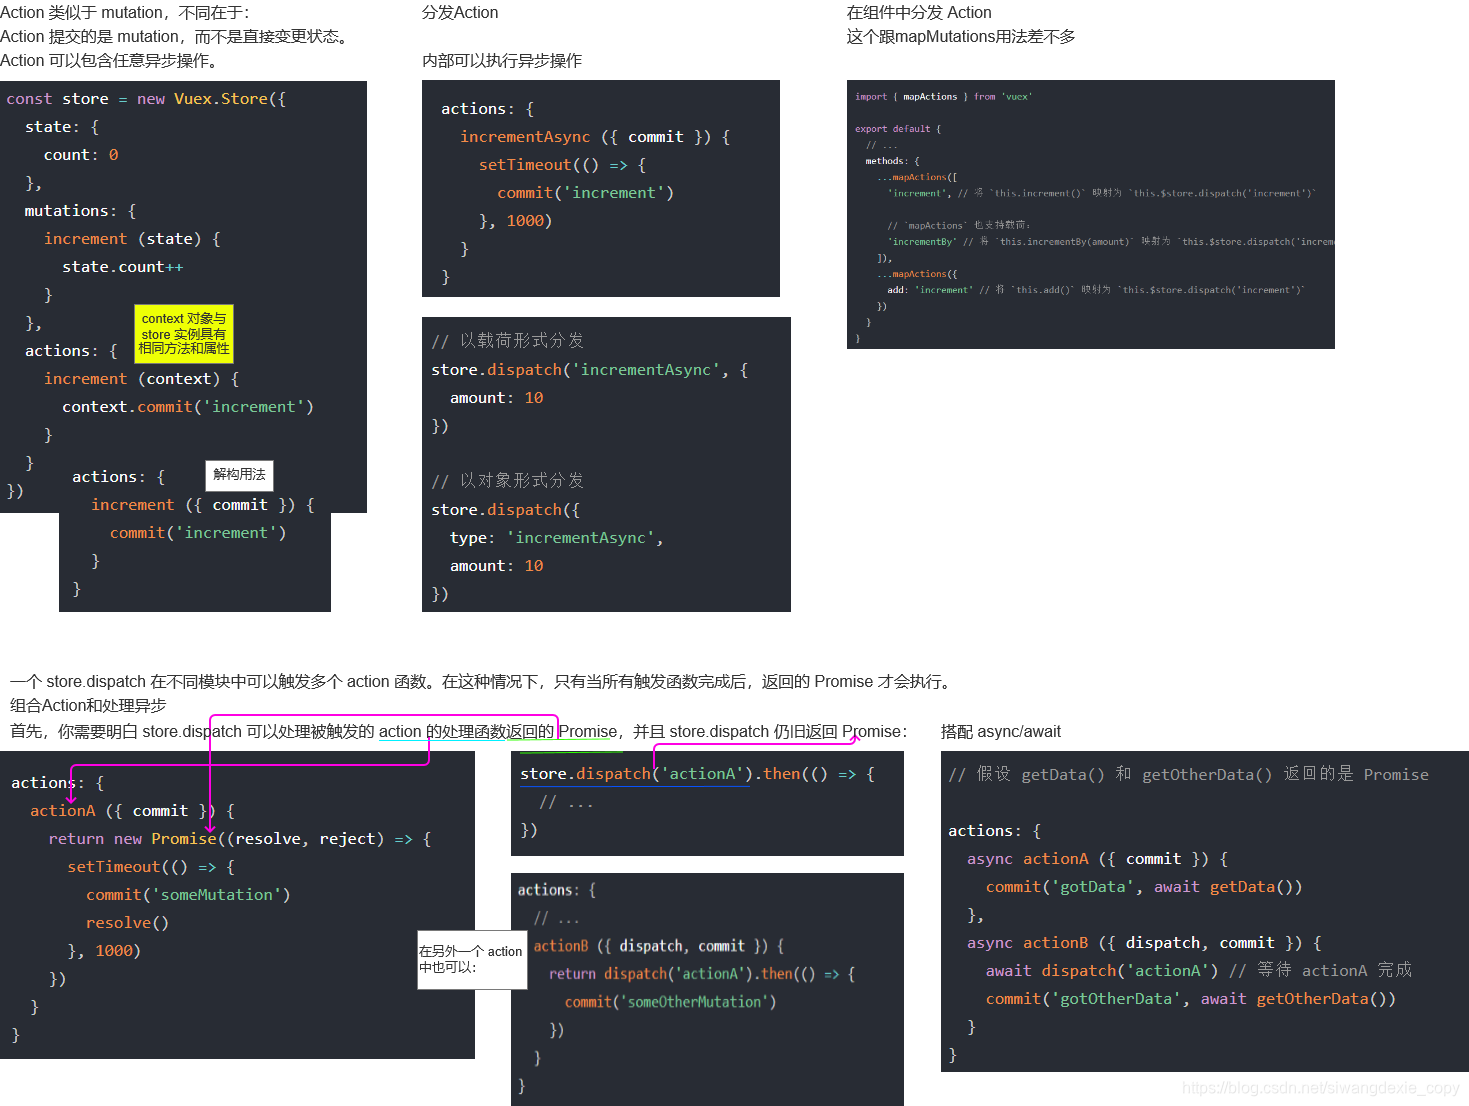Click the 'methods: {' line

(892, 161)
